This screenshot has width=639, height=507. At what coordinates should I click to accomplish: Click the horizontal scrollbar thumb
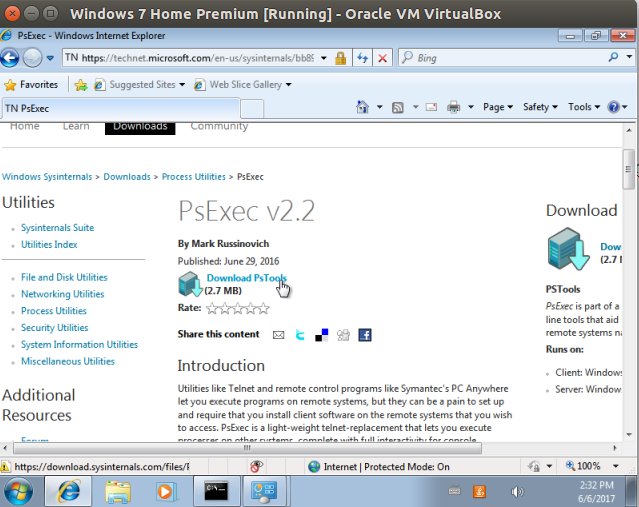point(247,448)
